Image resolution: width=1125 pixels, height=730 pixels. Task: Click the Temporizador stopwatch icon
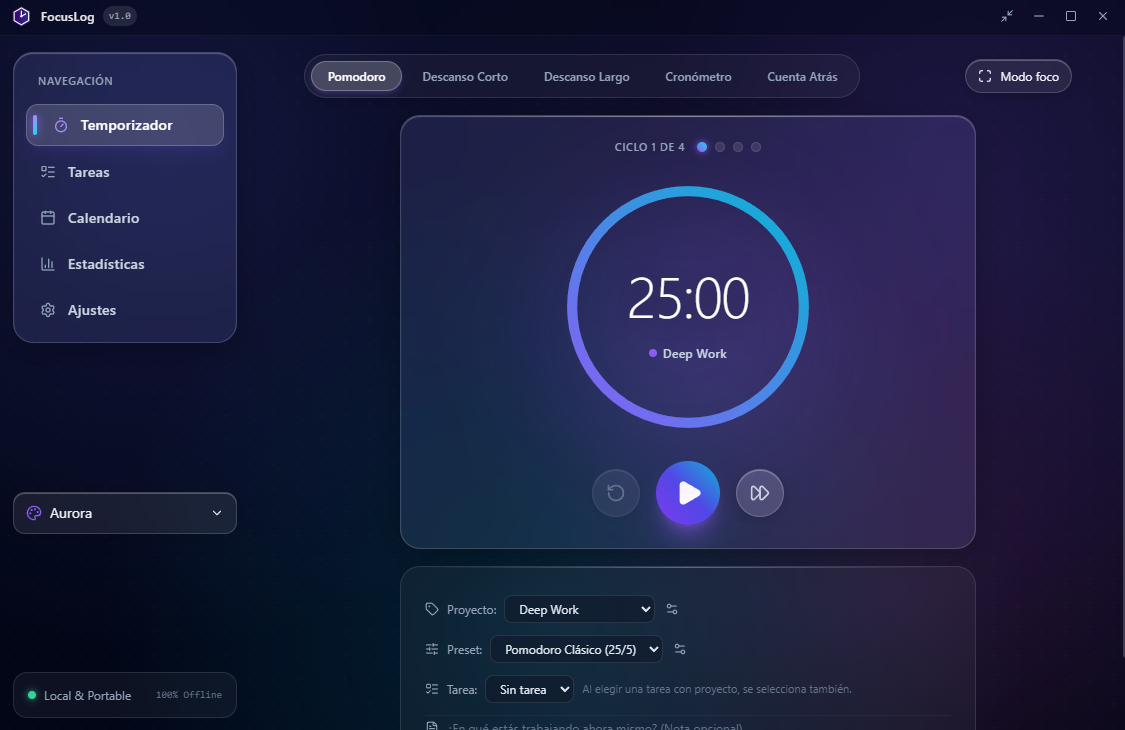tap(61, 125)
